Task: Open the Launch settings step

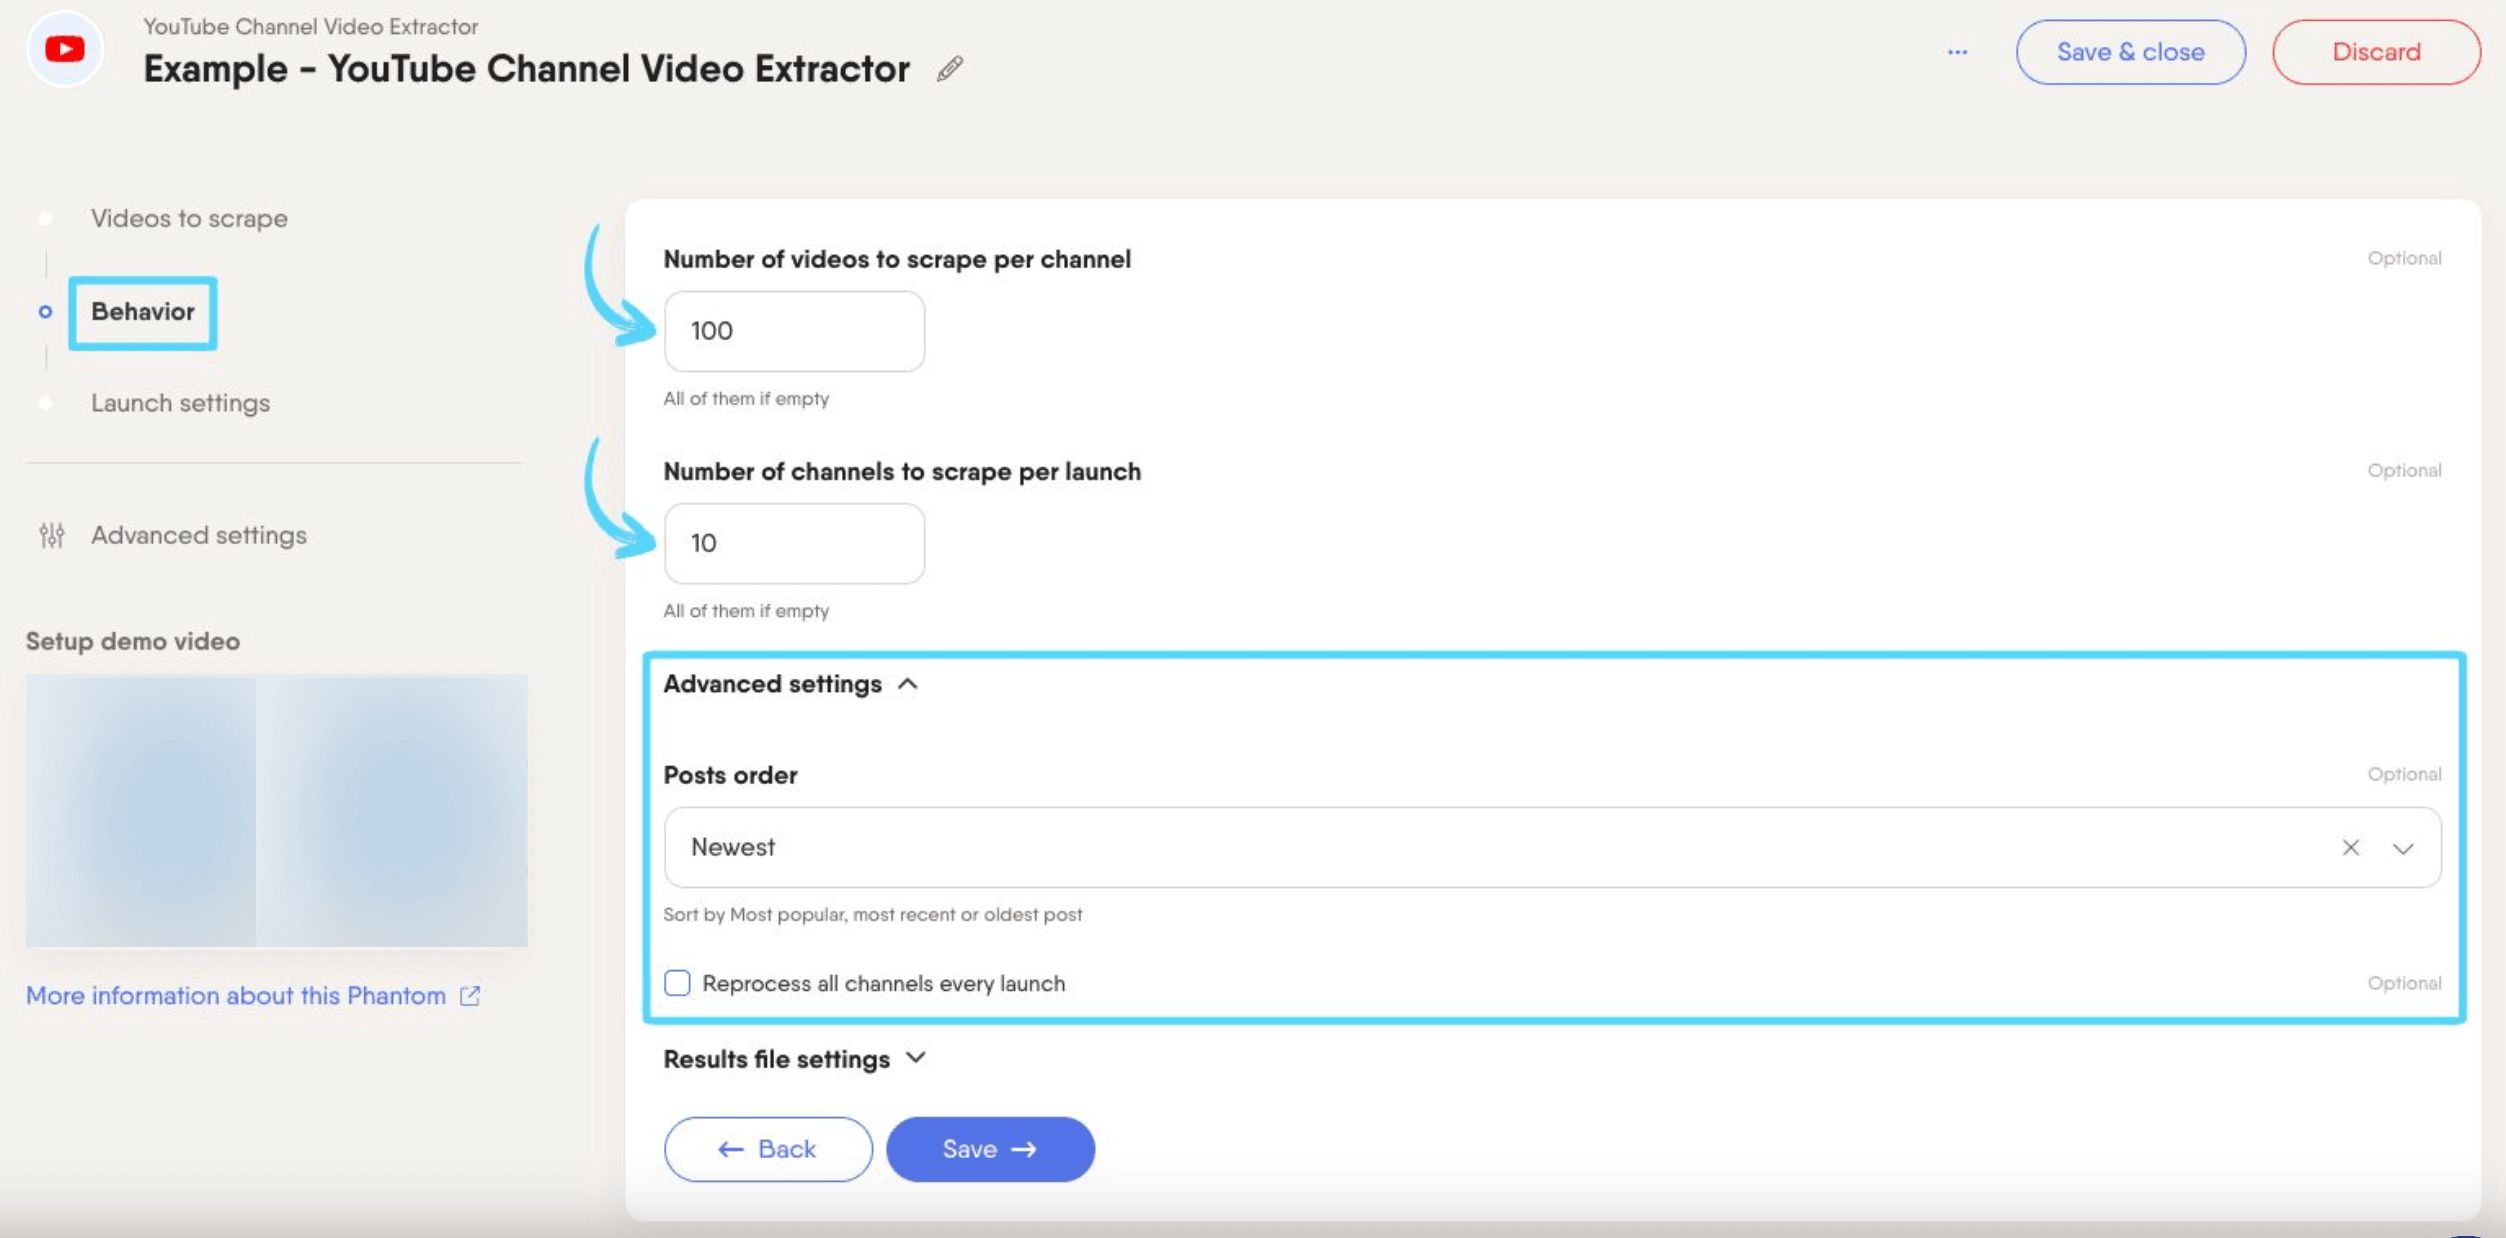Action: tap(180, 403)
